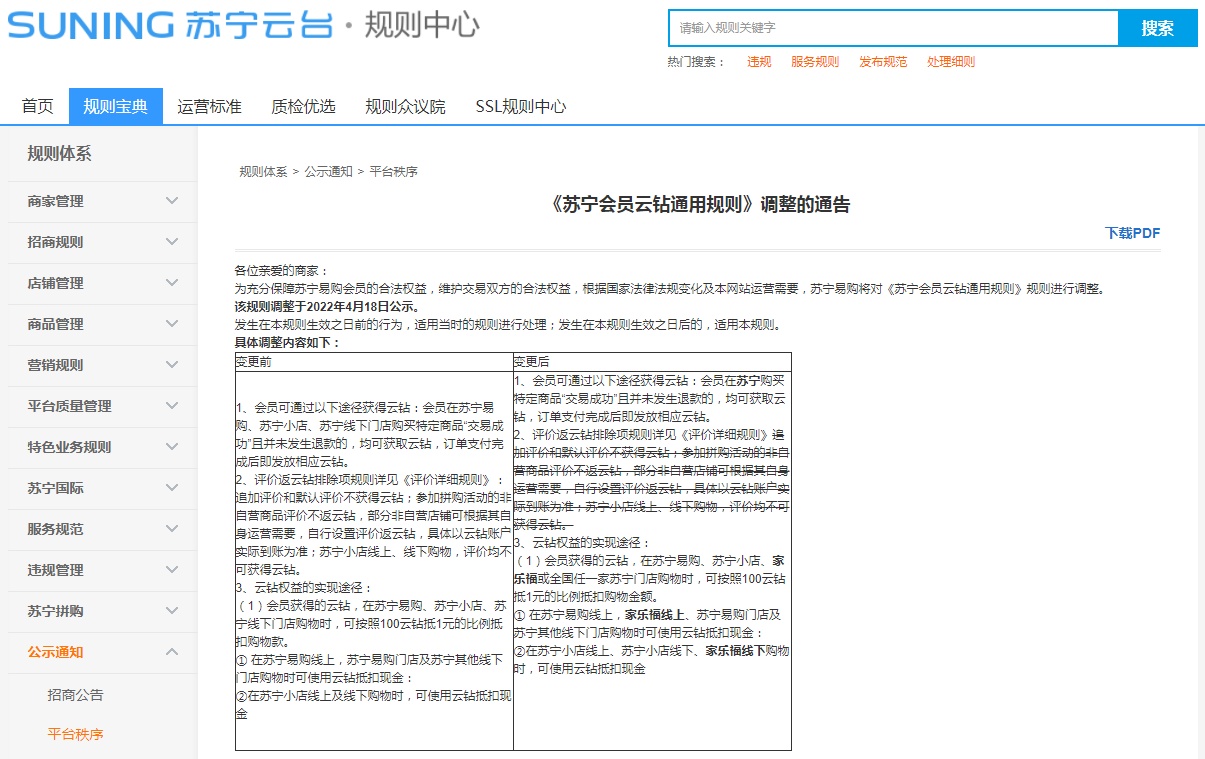The image size is (1205, 759).
Task: Open the SSL规则中心 tab
Action: pyautogui.click(x=520, y=106)
